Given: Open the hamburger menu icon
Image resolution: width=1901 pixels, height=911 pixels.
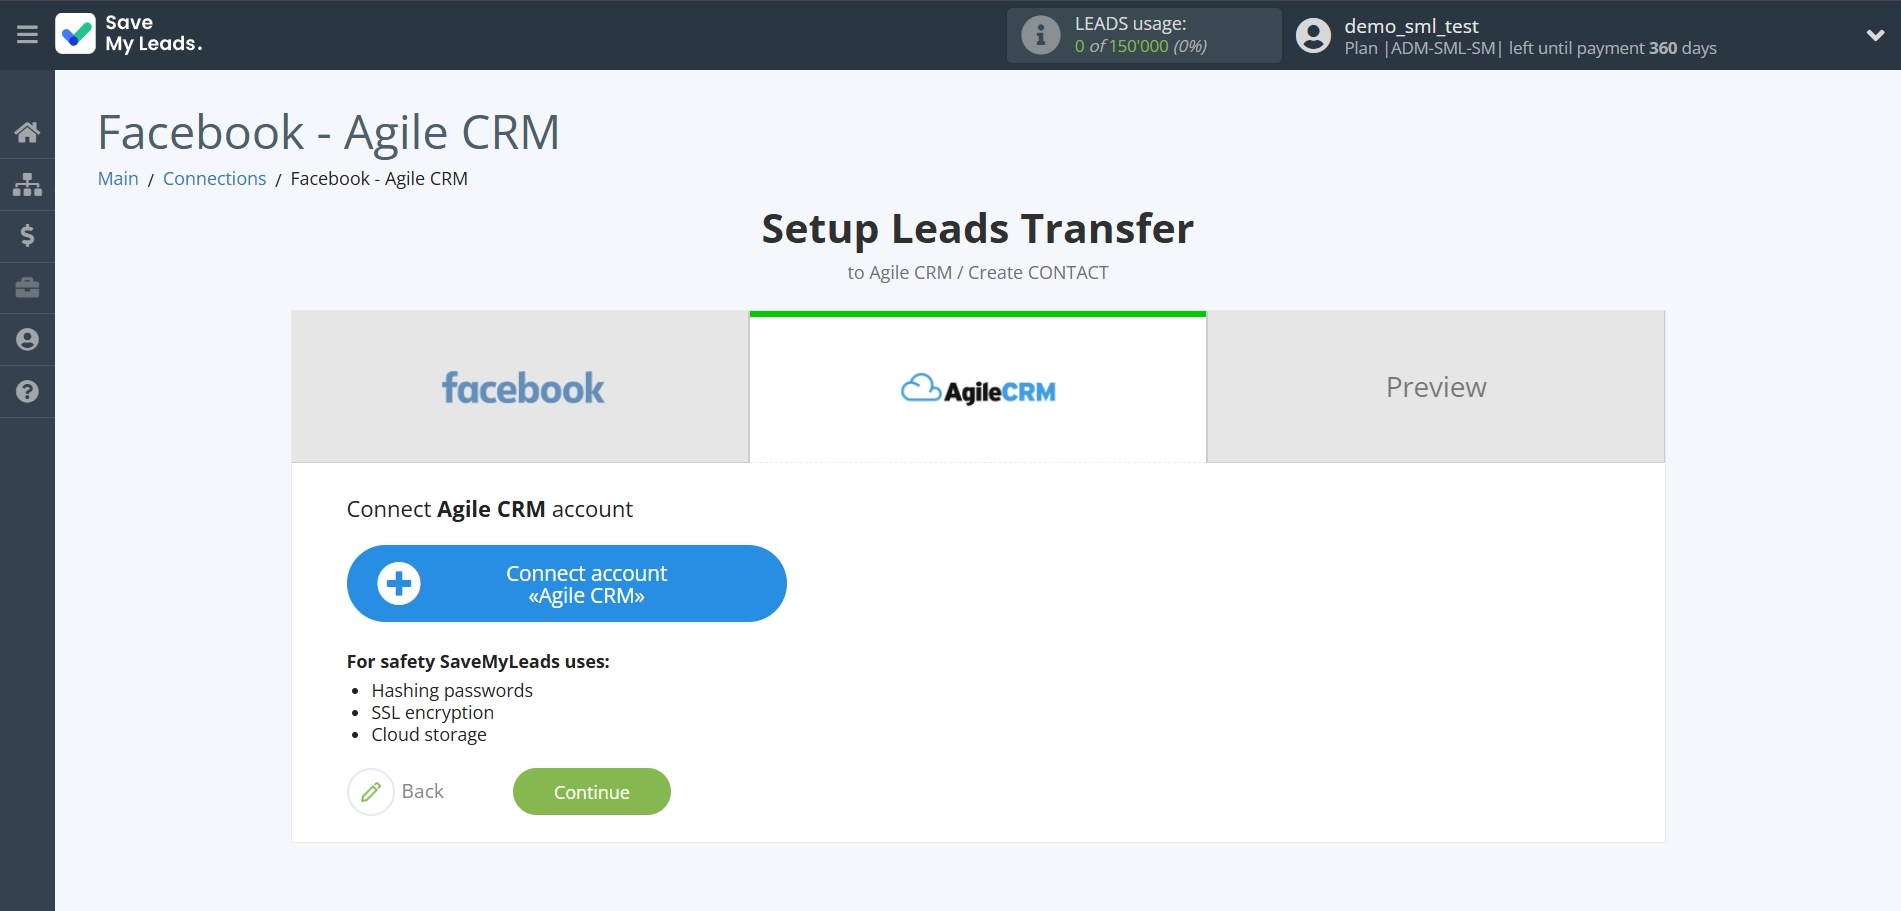Looking at the screenshot, I should [x=27, y=35].
